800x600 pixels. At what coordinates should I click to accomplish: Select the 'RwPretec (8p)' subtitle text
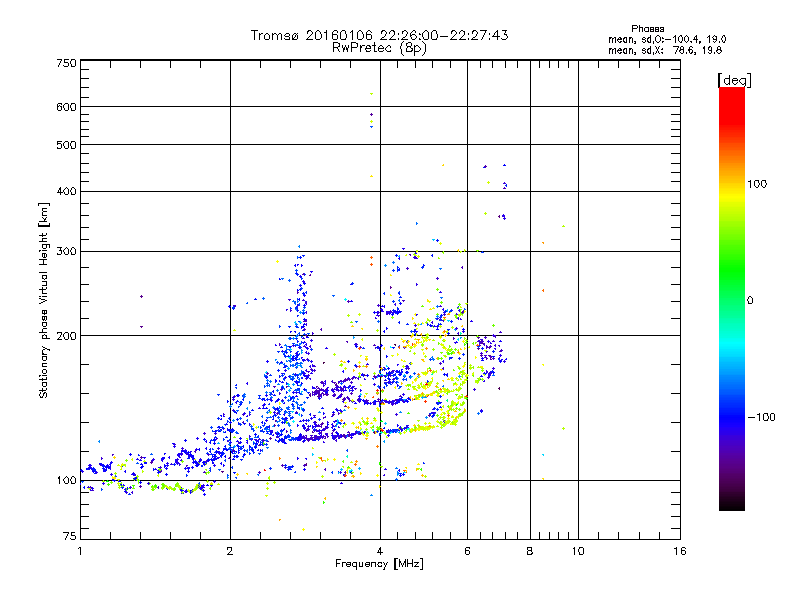(379, 48)
